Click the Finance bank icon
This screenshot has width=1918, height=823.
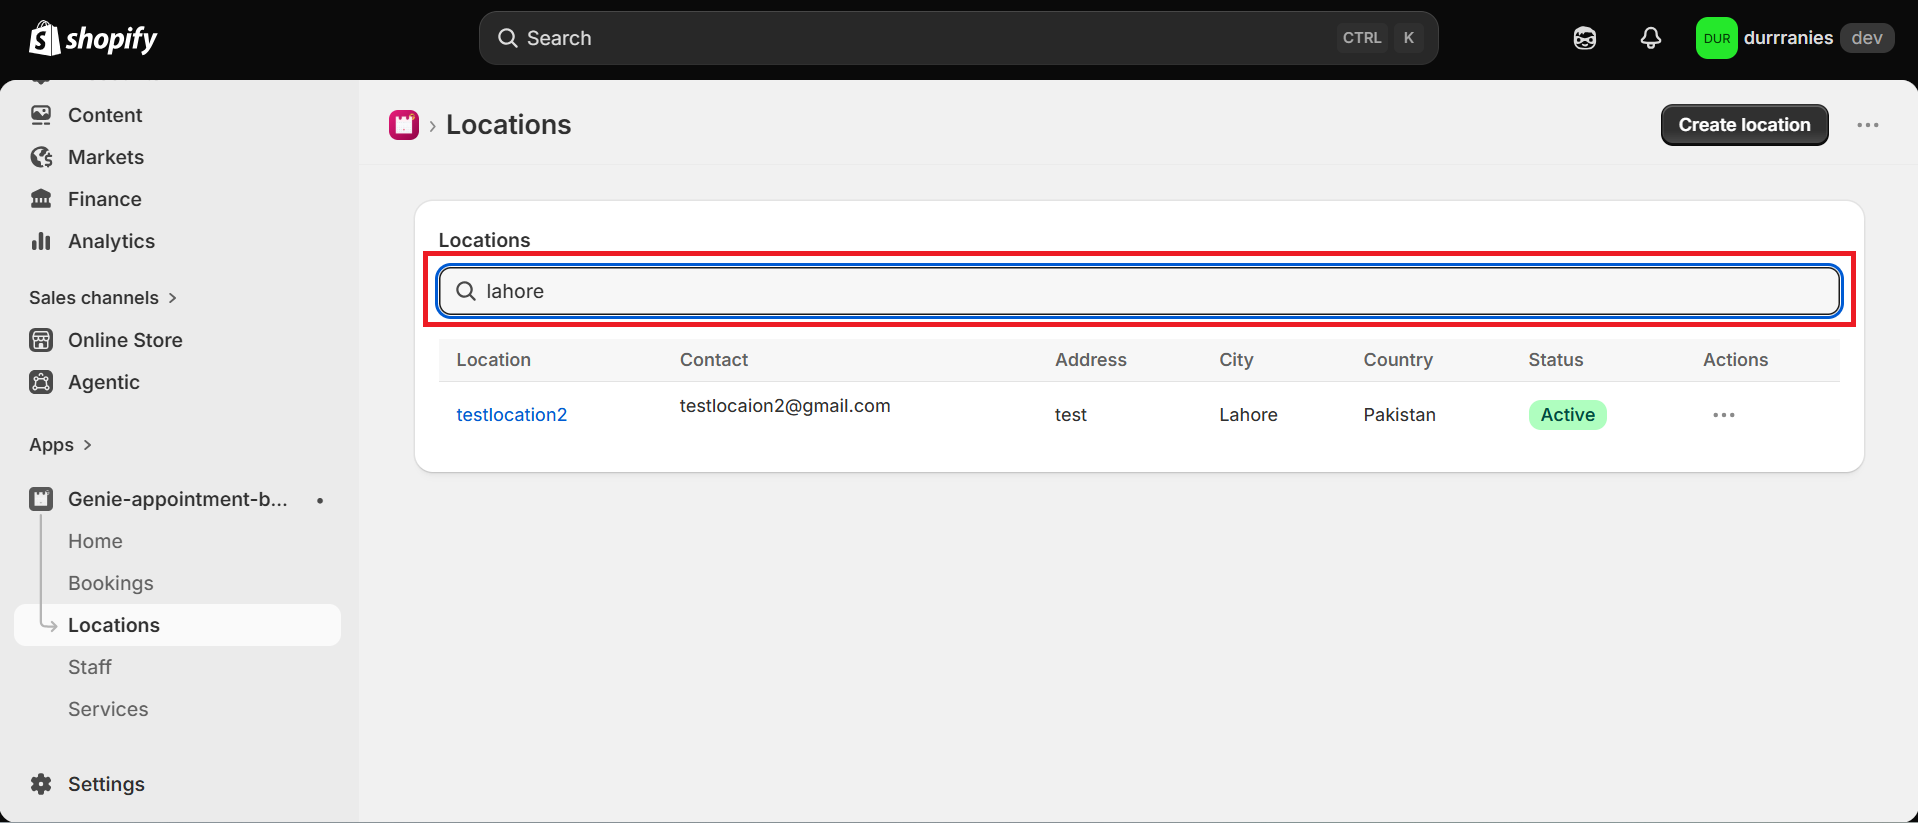click(41, 199)
